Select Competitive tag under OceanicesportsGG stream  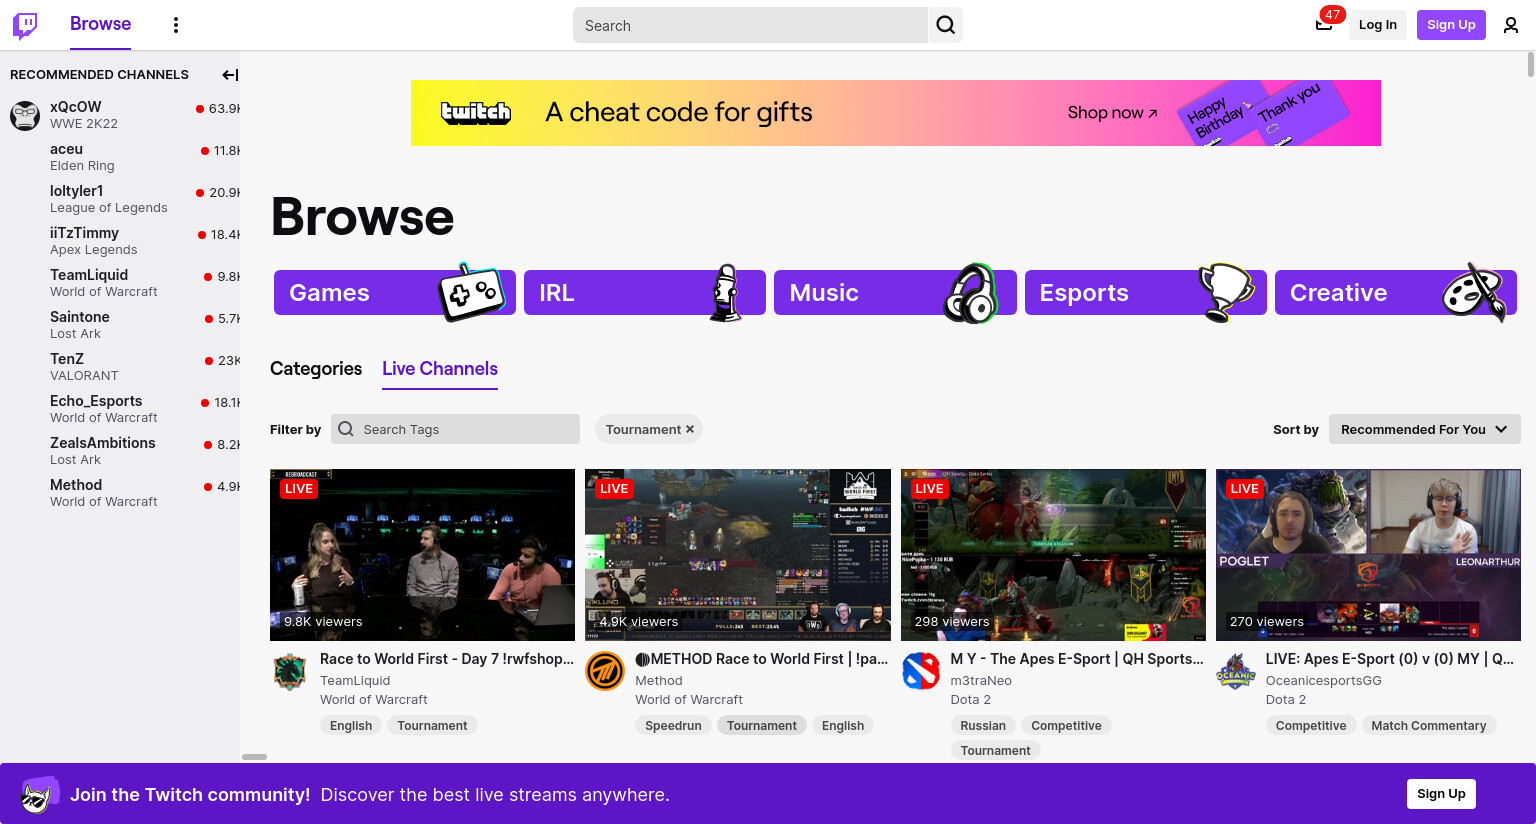(1310, 726)
